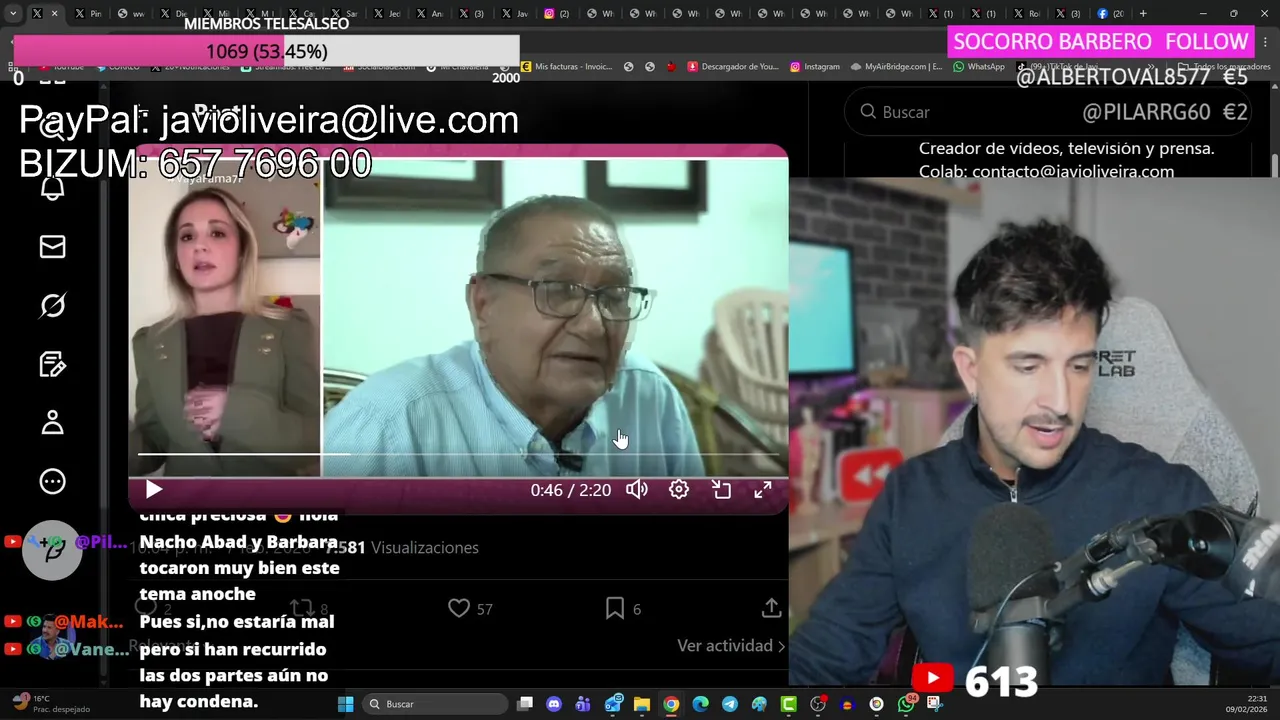Open tab search dropdown in Chrome
1280x720 pixels.
coord(13,13)
